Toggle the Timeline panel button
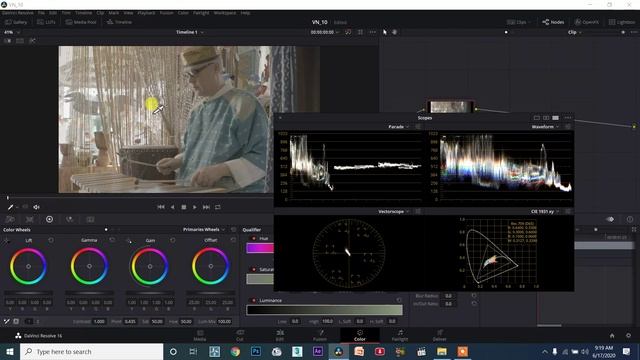The width and height of the screenshot is (640, 360). (119, 22)
